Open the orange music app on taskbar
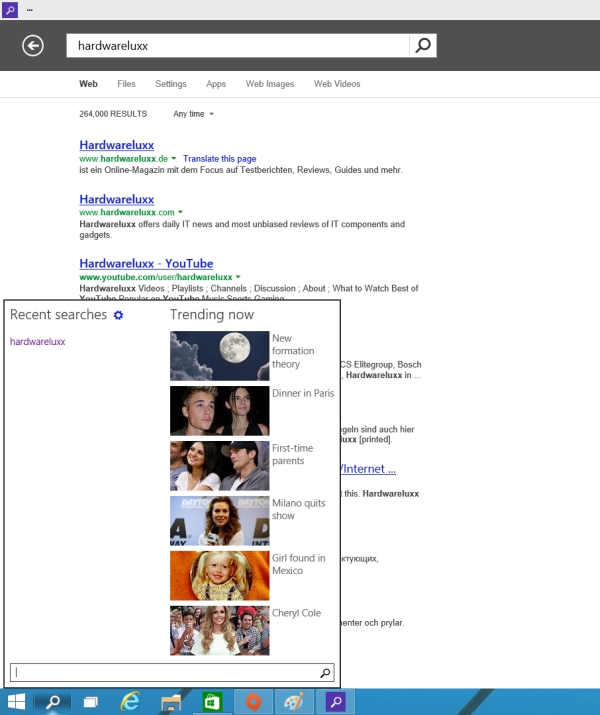The height and width of the screenshot is (715, 600). click(x=253, y=702)
